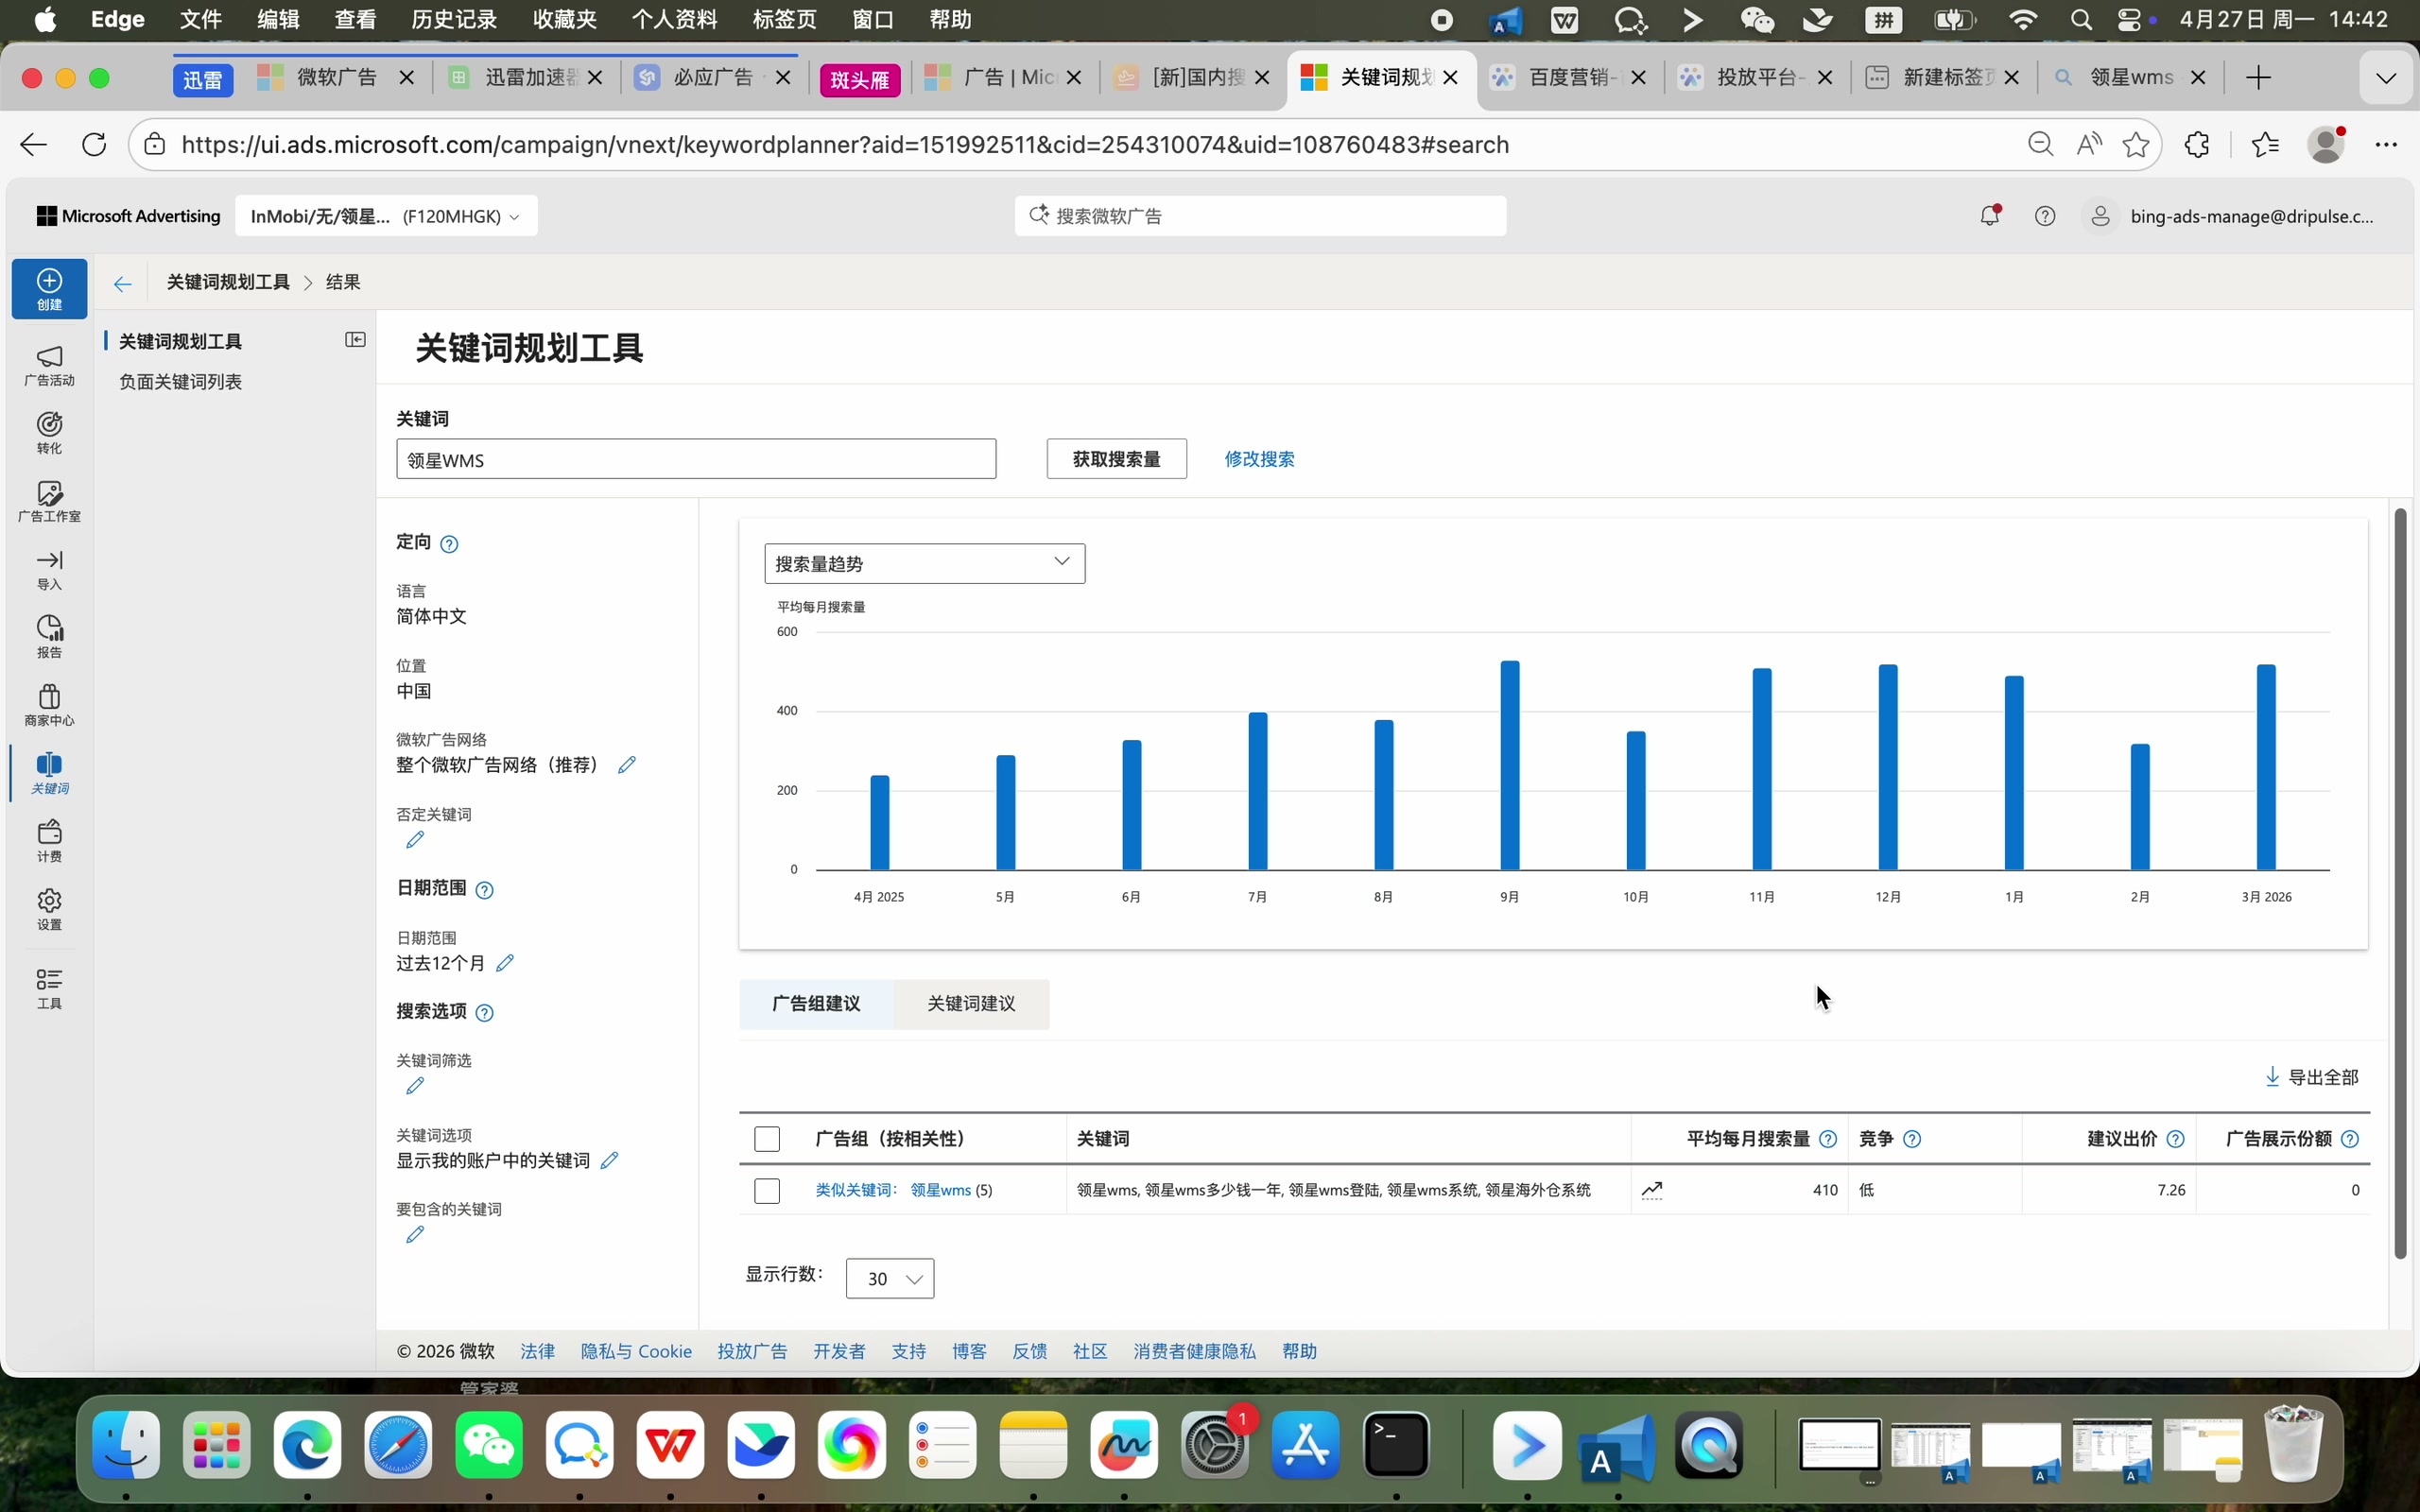Click help icon next to 广告展示份额
The width and height of the screenshot is (2420, 1512).
pos(2350,1139)
